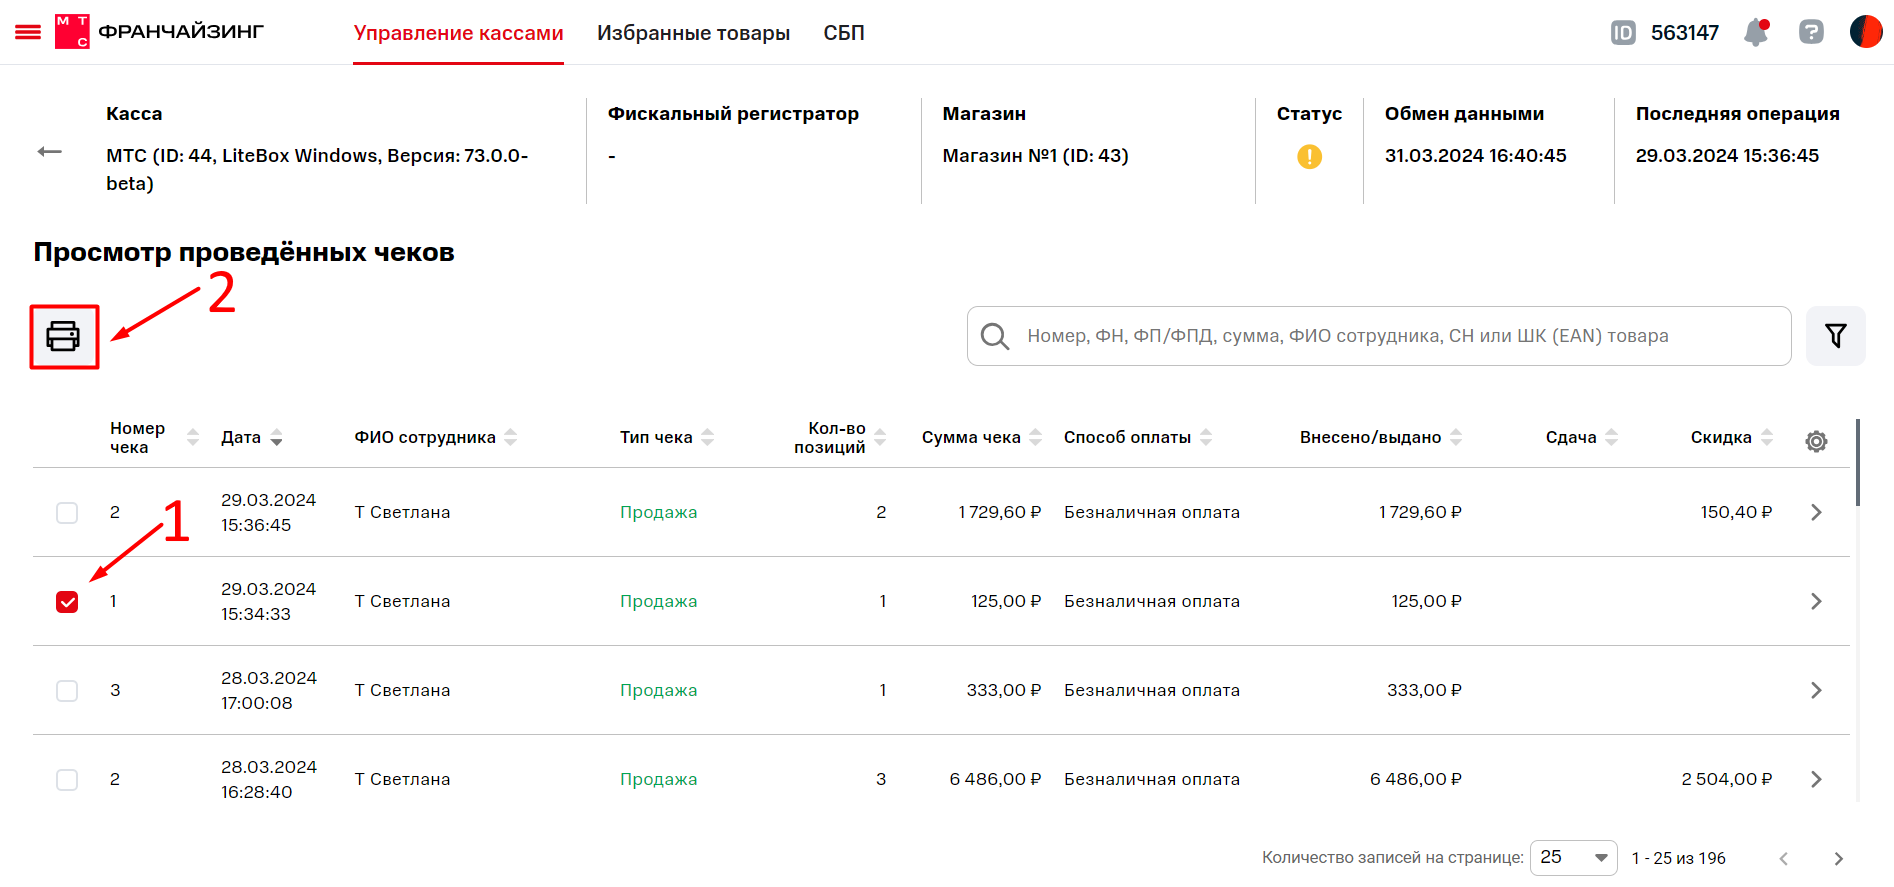Image resolution: width=1894 pixels, height=887 pixels.
Task: Open the filter funnel button
Action: click(1835, 336)
